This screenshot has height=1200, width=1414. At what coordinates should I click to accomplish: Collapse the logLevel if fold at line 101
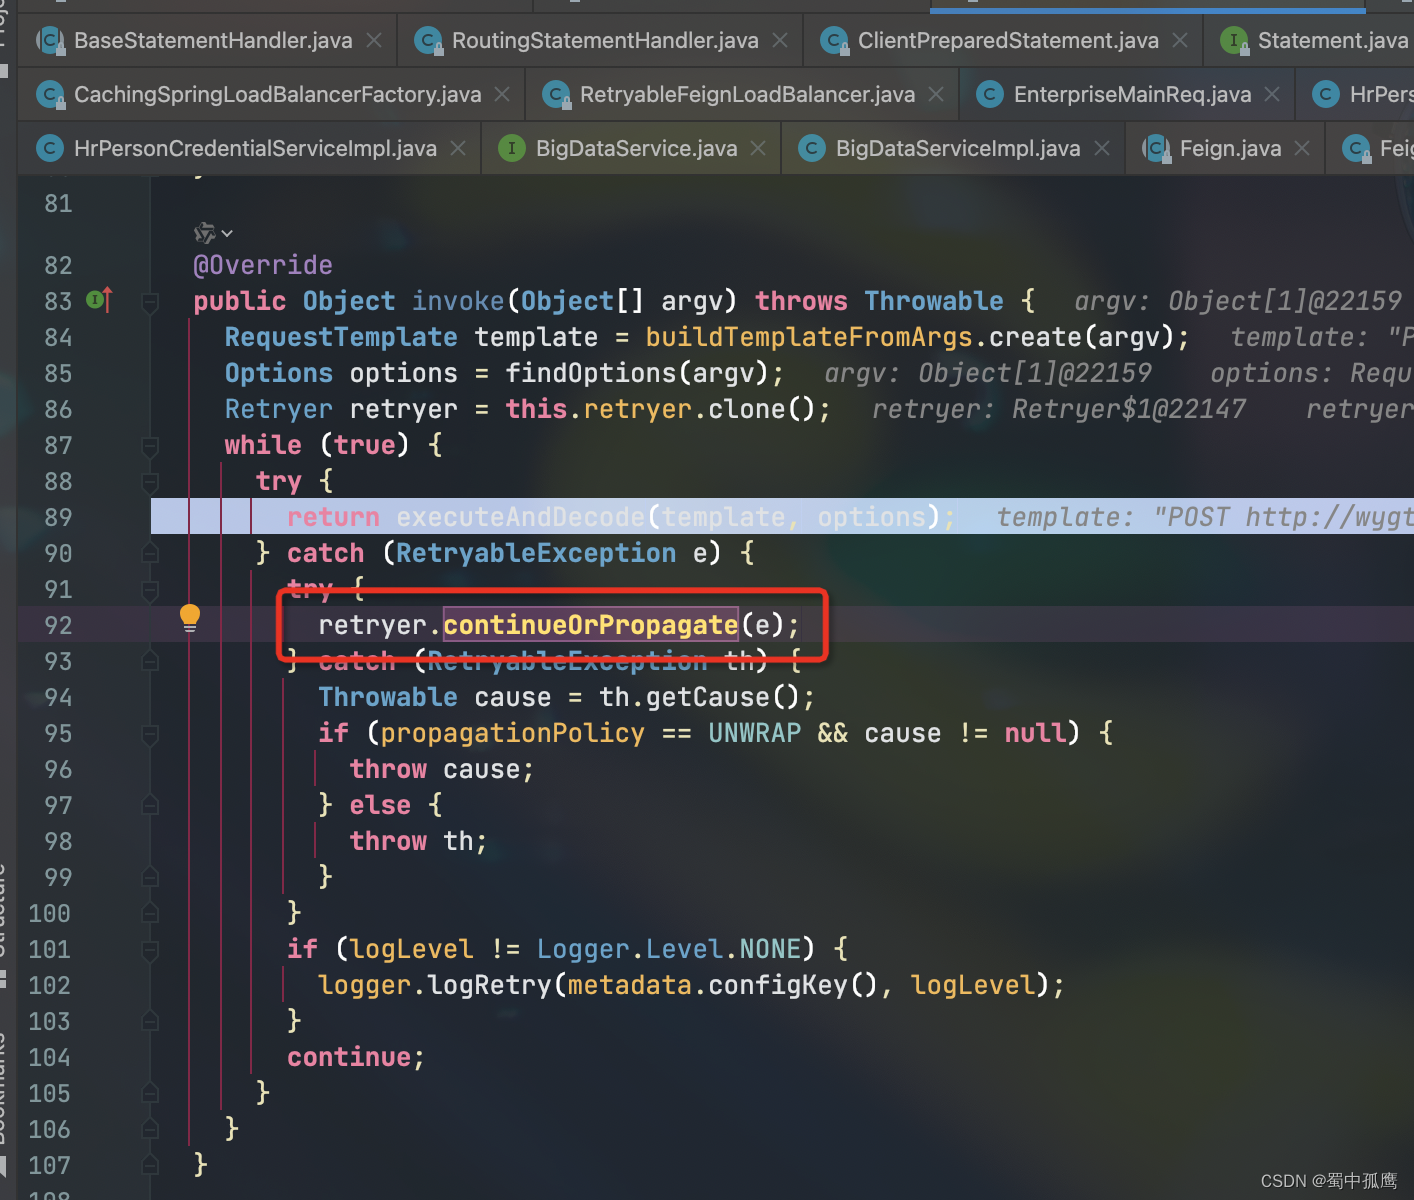(150, 949)
